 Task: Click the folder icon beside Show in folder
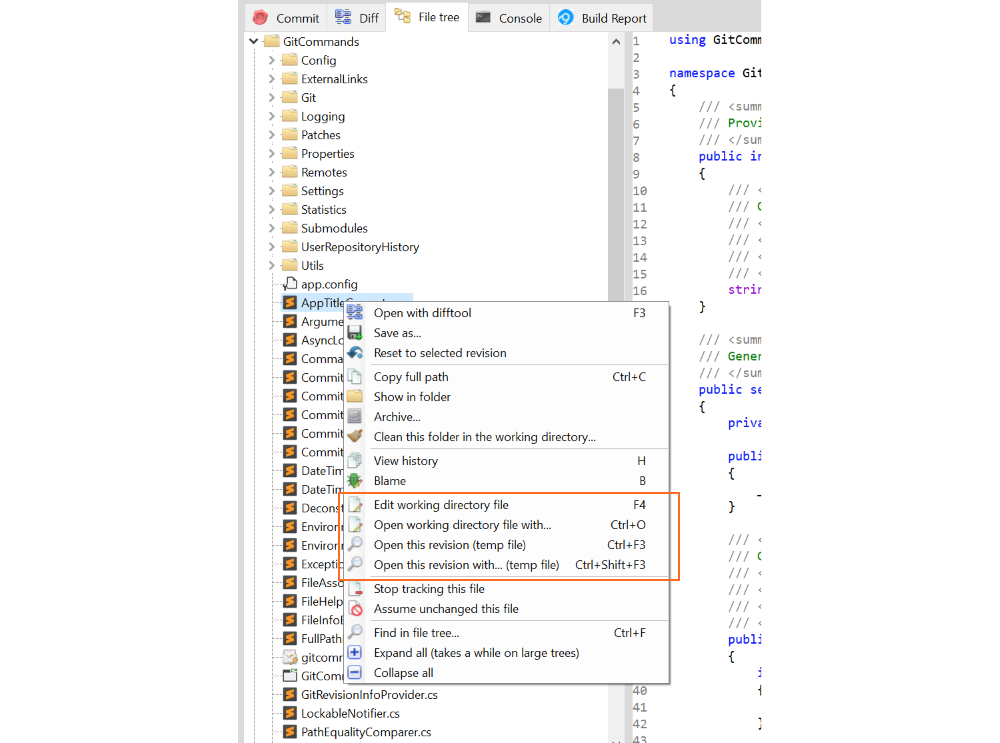355,396
